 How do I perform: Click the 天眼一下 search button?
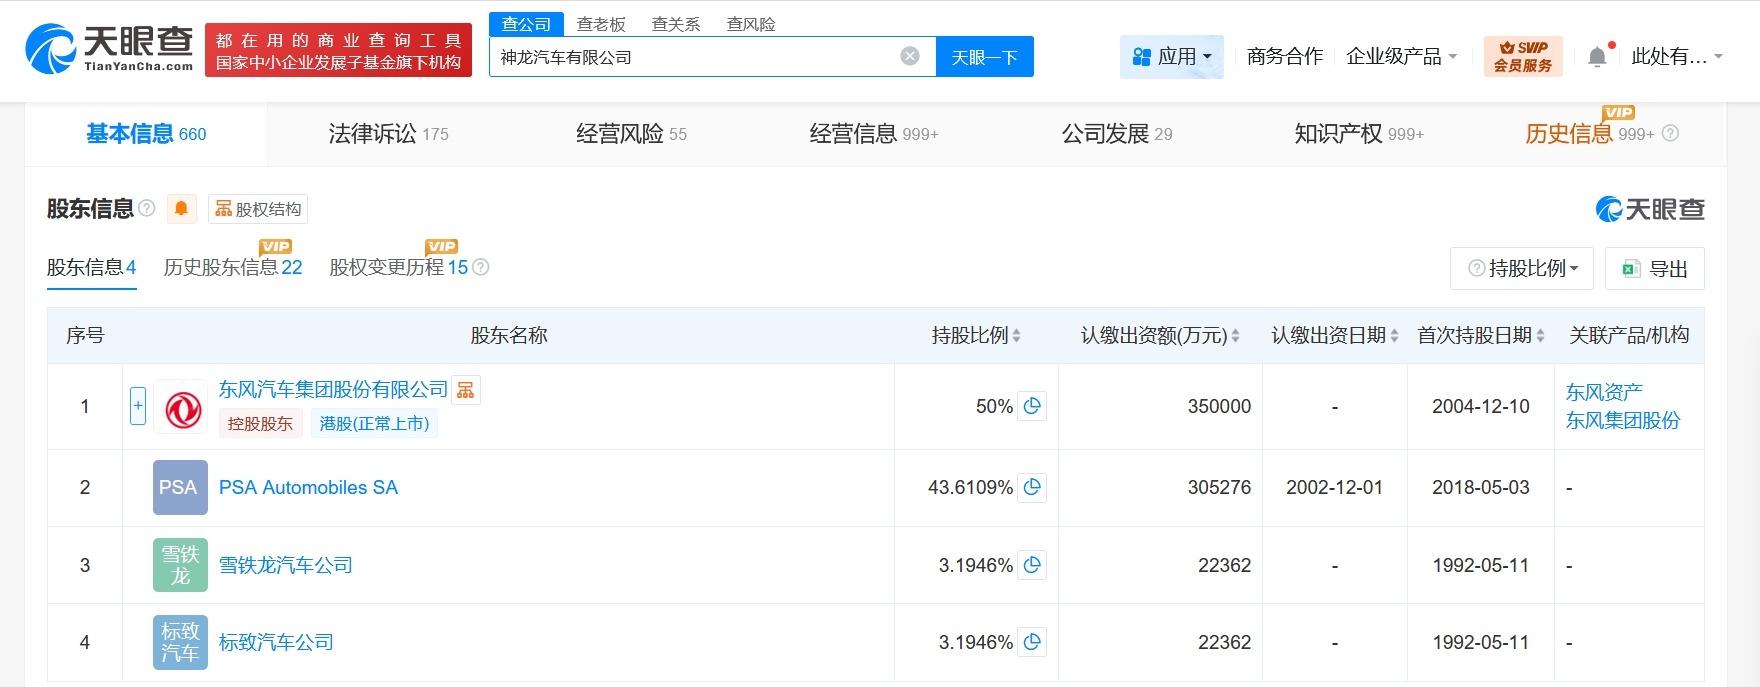pyautogui.click(x=984, y=57)
